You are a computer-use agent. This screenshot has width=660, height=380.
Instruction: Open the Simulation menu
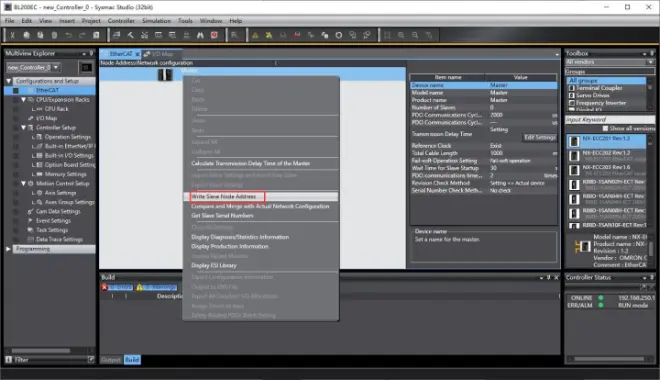point(156,21)
